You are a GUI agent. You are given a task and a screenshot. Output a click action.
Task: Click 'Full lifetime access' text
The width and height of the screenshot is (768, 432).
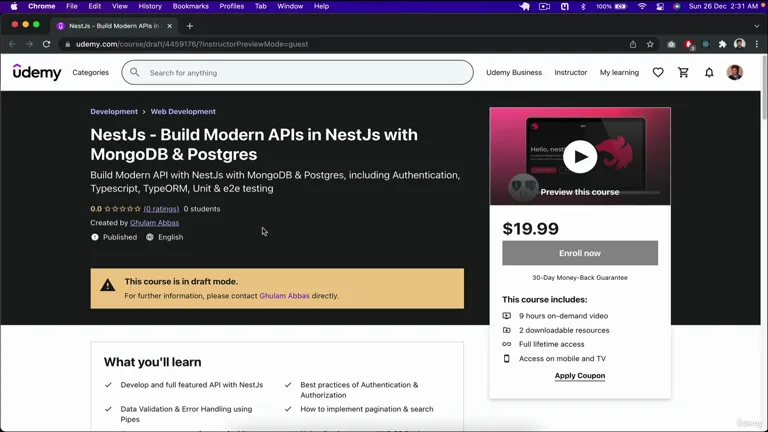point(552,344)
